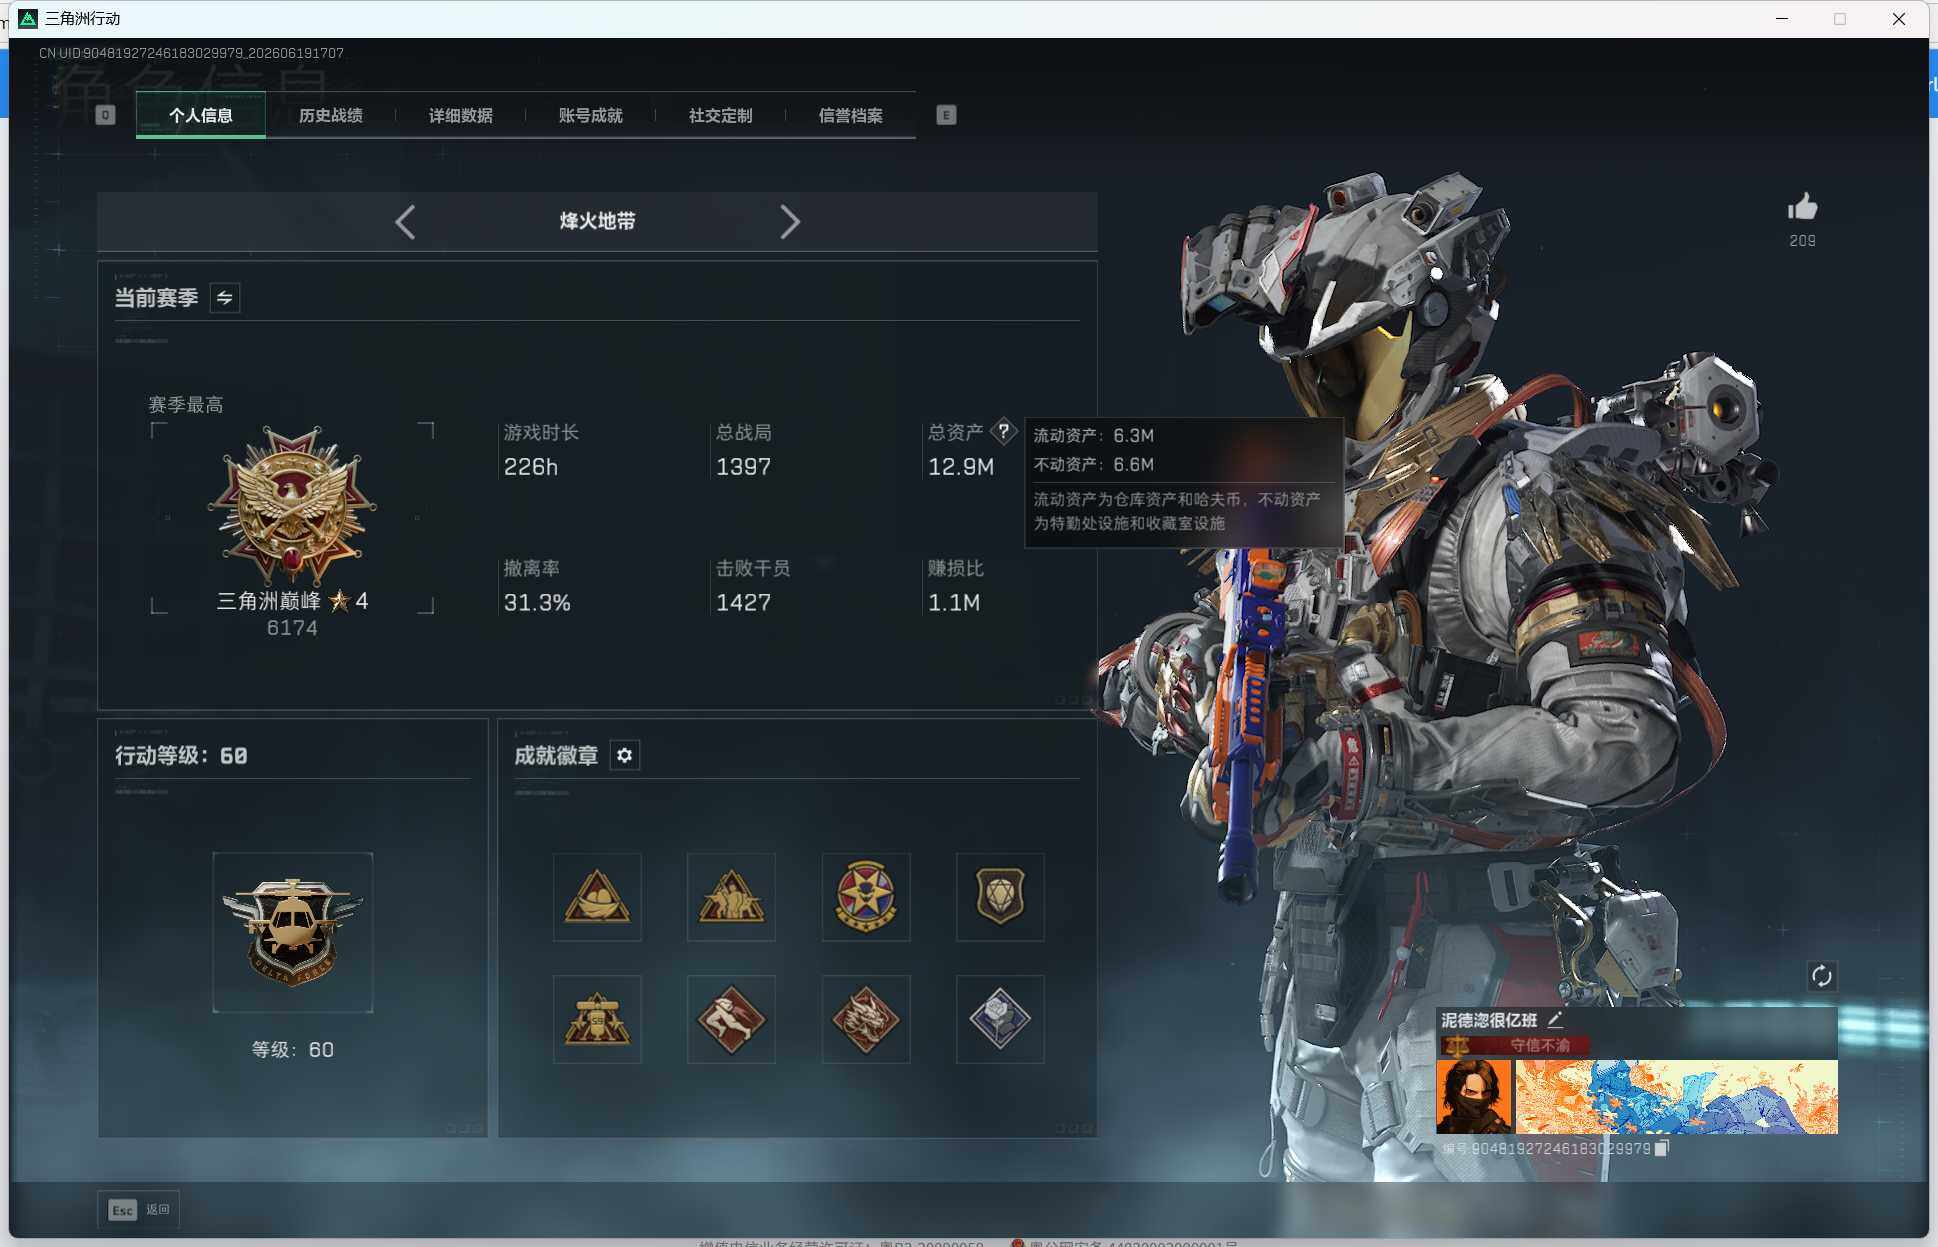
Task: Click the 流动资产 6.3M tooltip line
Action: (1093, 436)
